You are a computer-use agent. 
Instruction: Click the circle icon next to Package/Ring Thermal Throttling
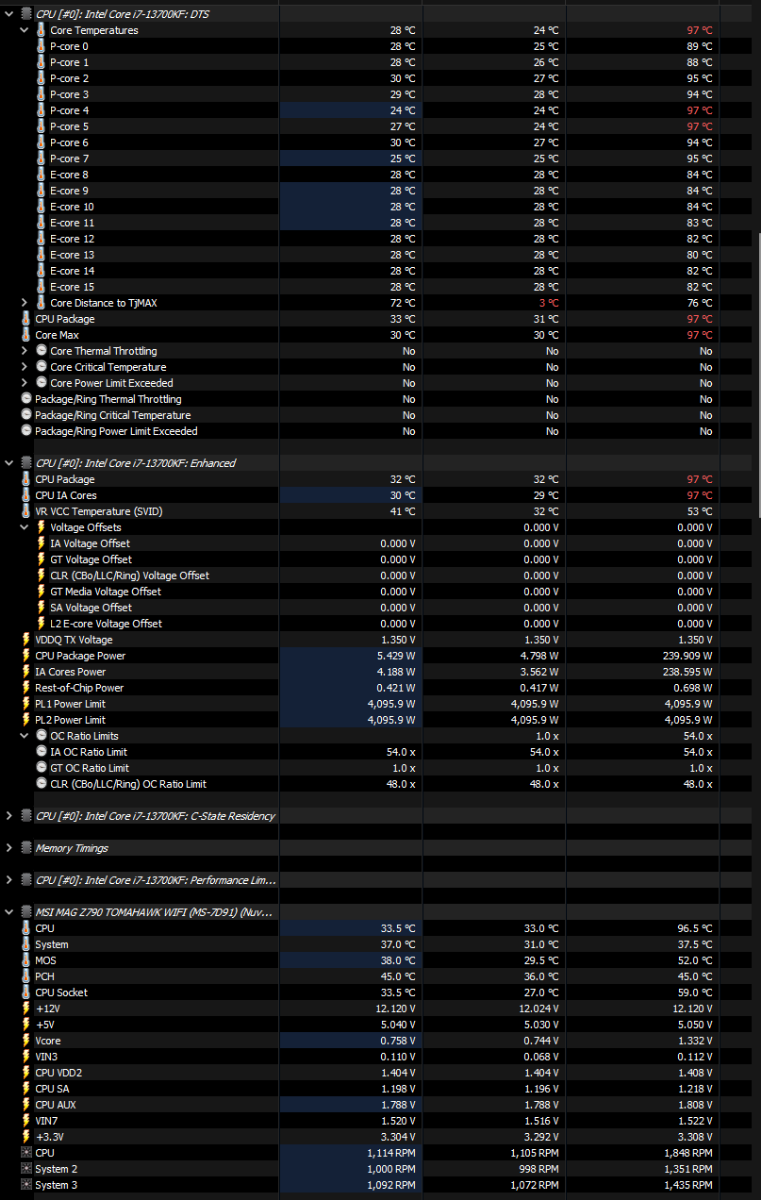[26, 399]
